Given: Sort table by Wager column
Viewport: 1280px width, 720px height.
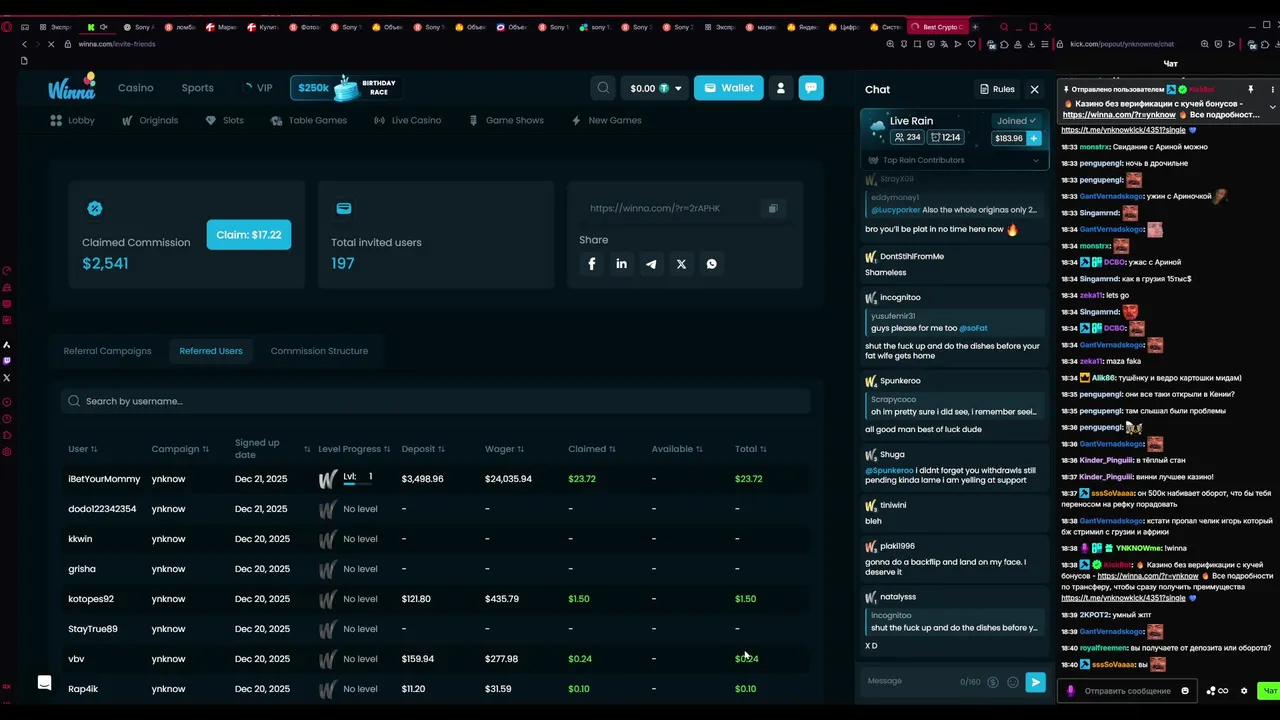Looking at the screenshot, I should tap(504, 449).
